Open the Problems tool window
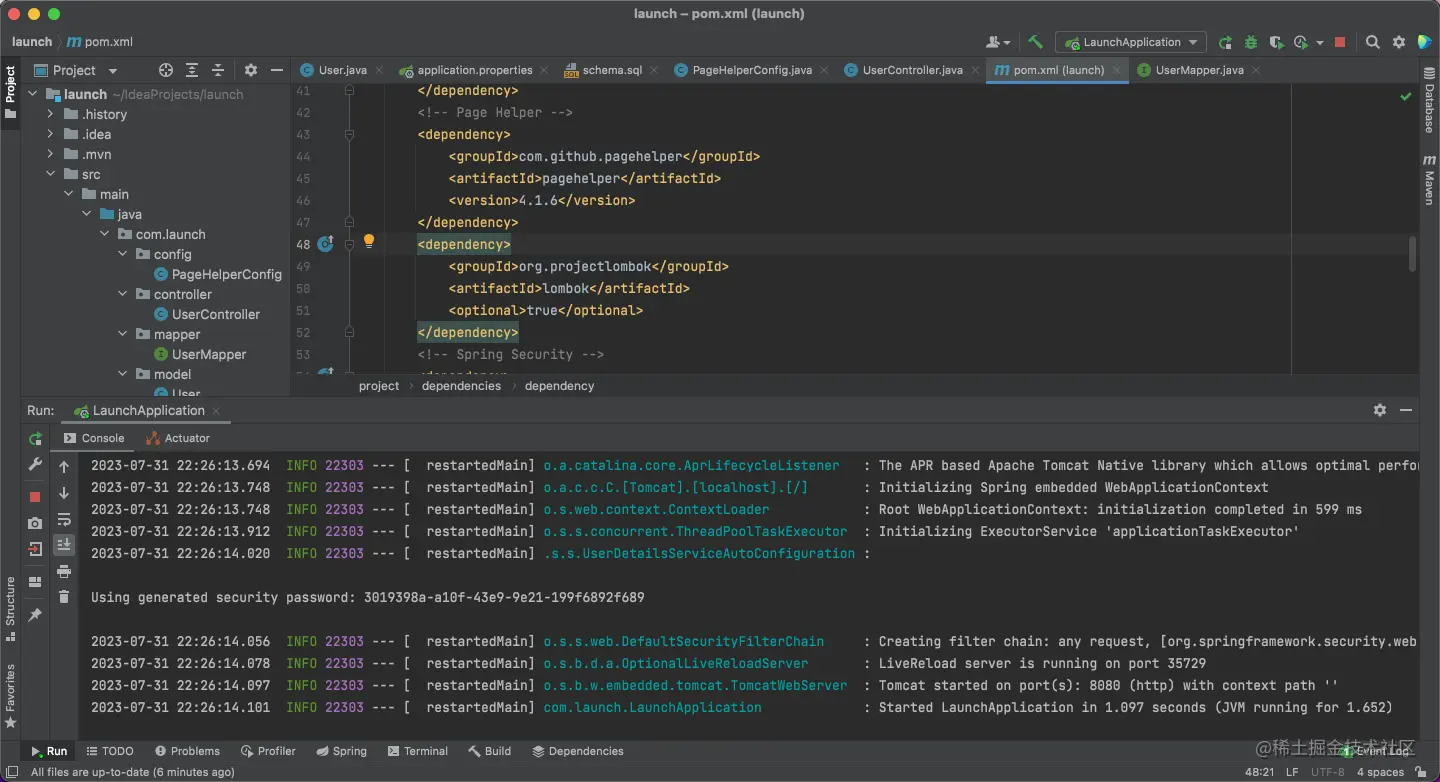This screenshot has width=1440, height=782. pos(187,751)
